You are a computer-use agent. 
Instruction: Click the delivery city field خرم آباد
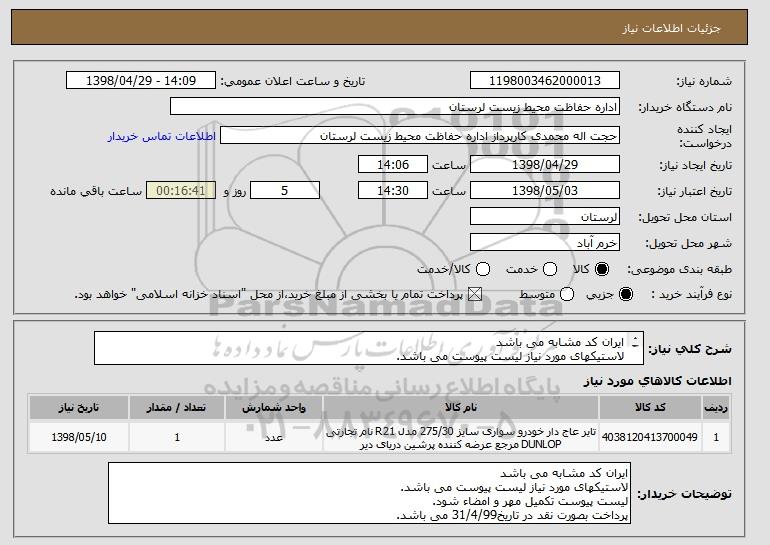pyautogui.click(x=545, y=243)
